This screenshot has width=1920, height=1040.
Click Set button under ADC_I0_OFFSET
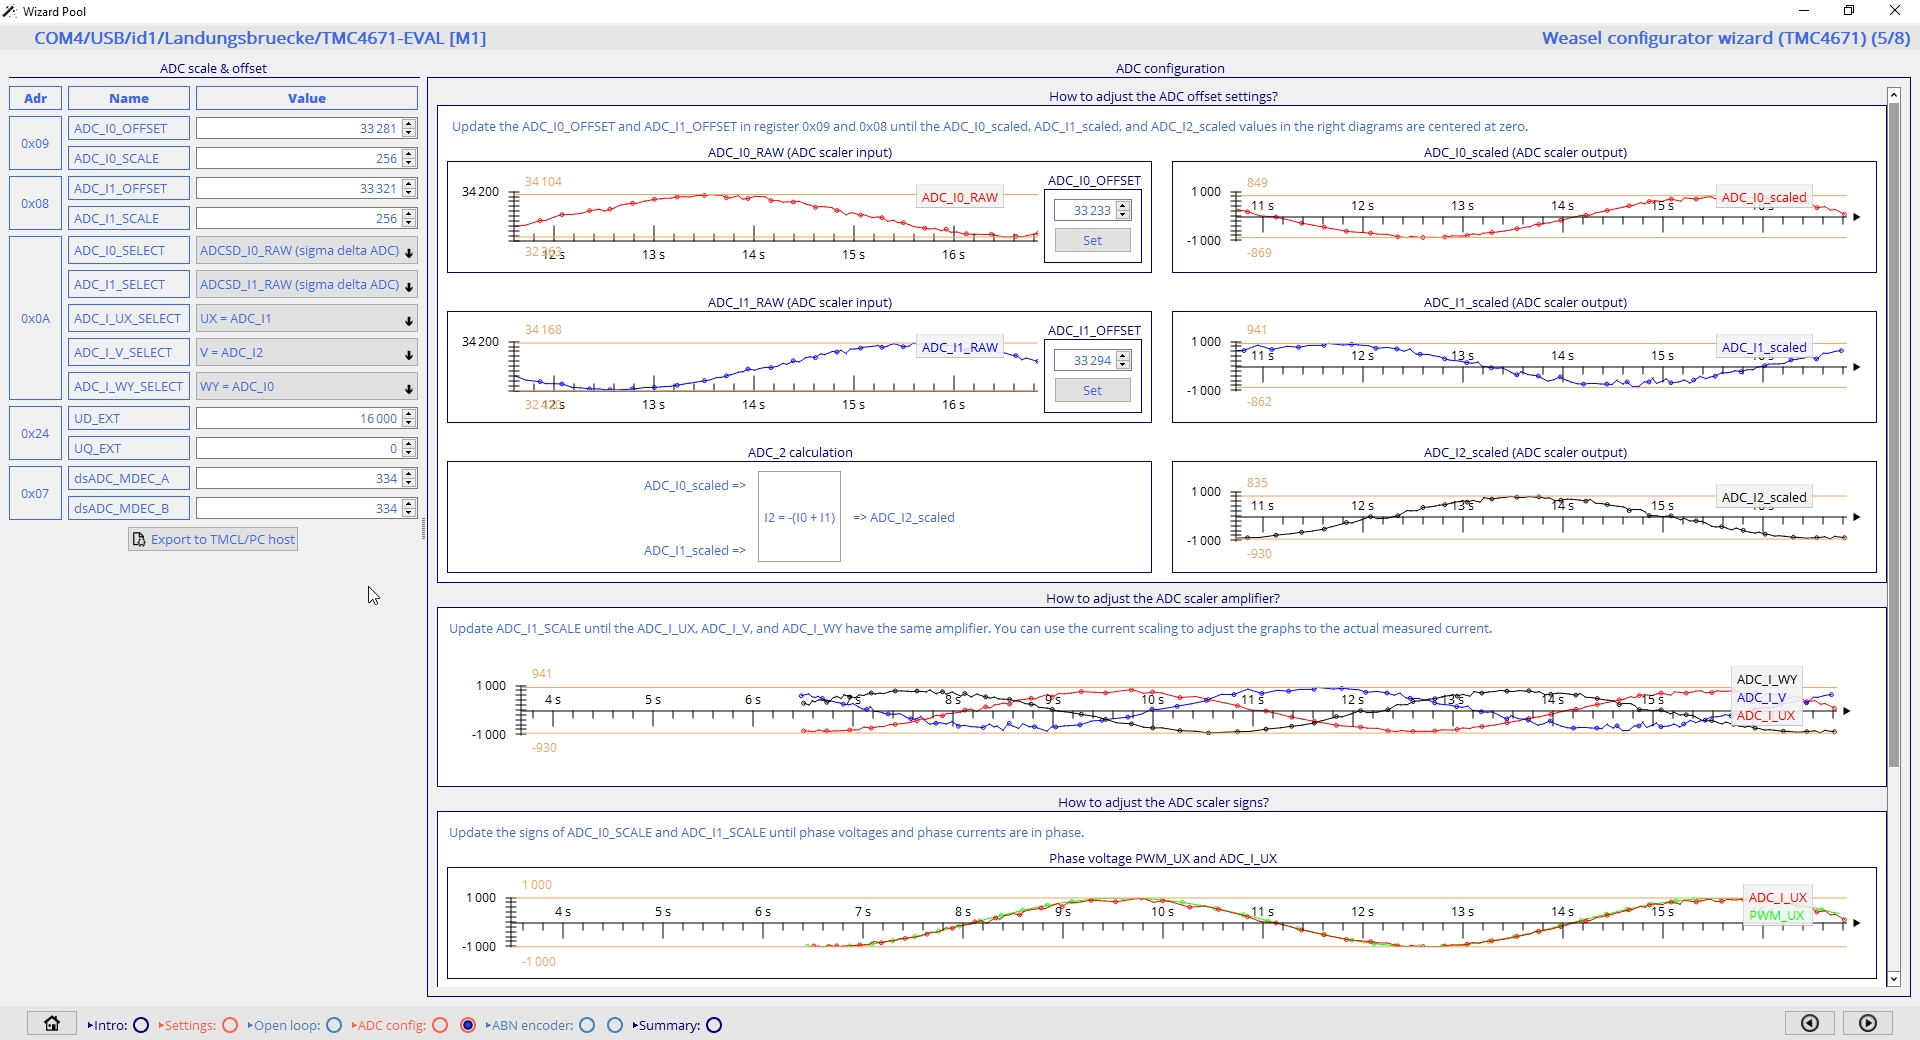1092,240
